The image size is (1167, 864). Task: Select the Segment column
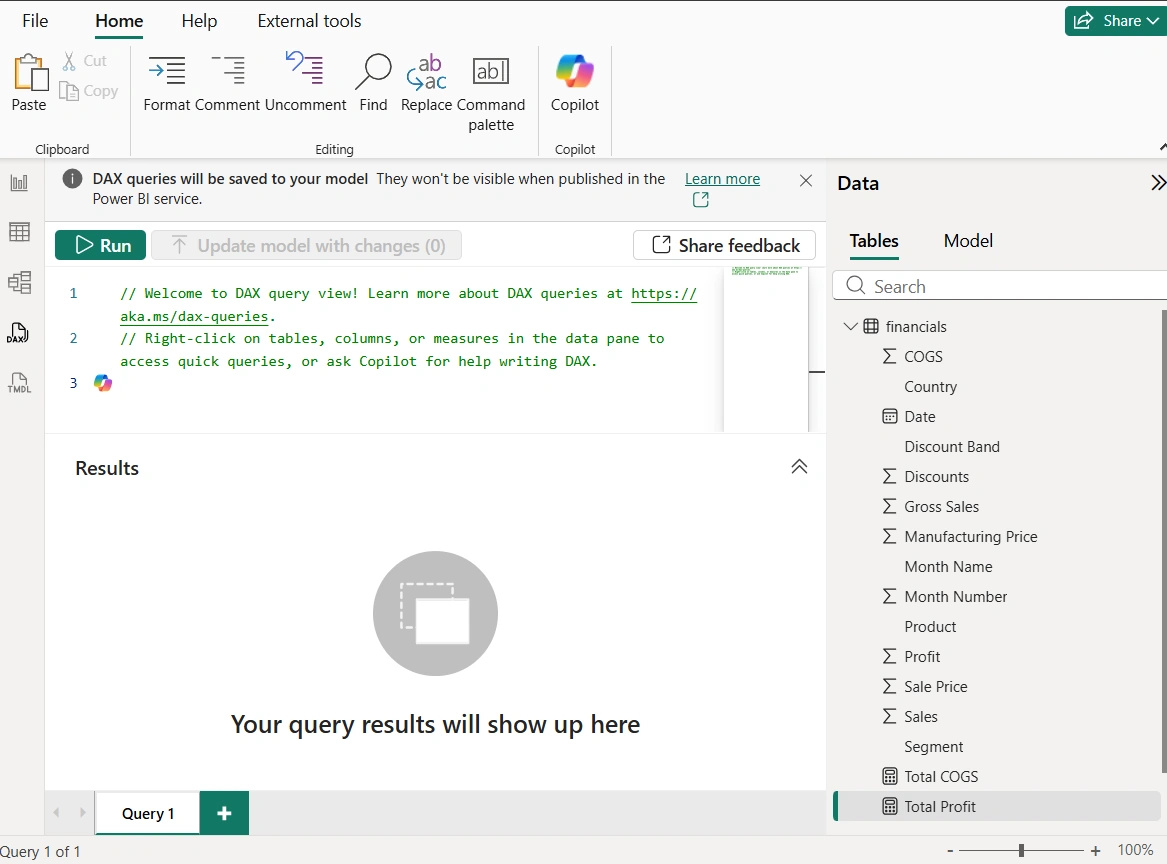pyautogui.click(x=933, y=746)
